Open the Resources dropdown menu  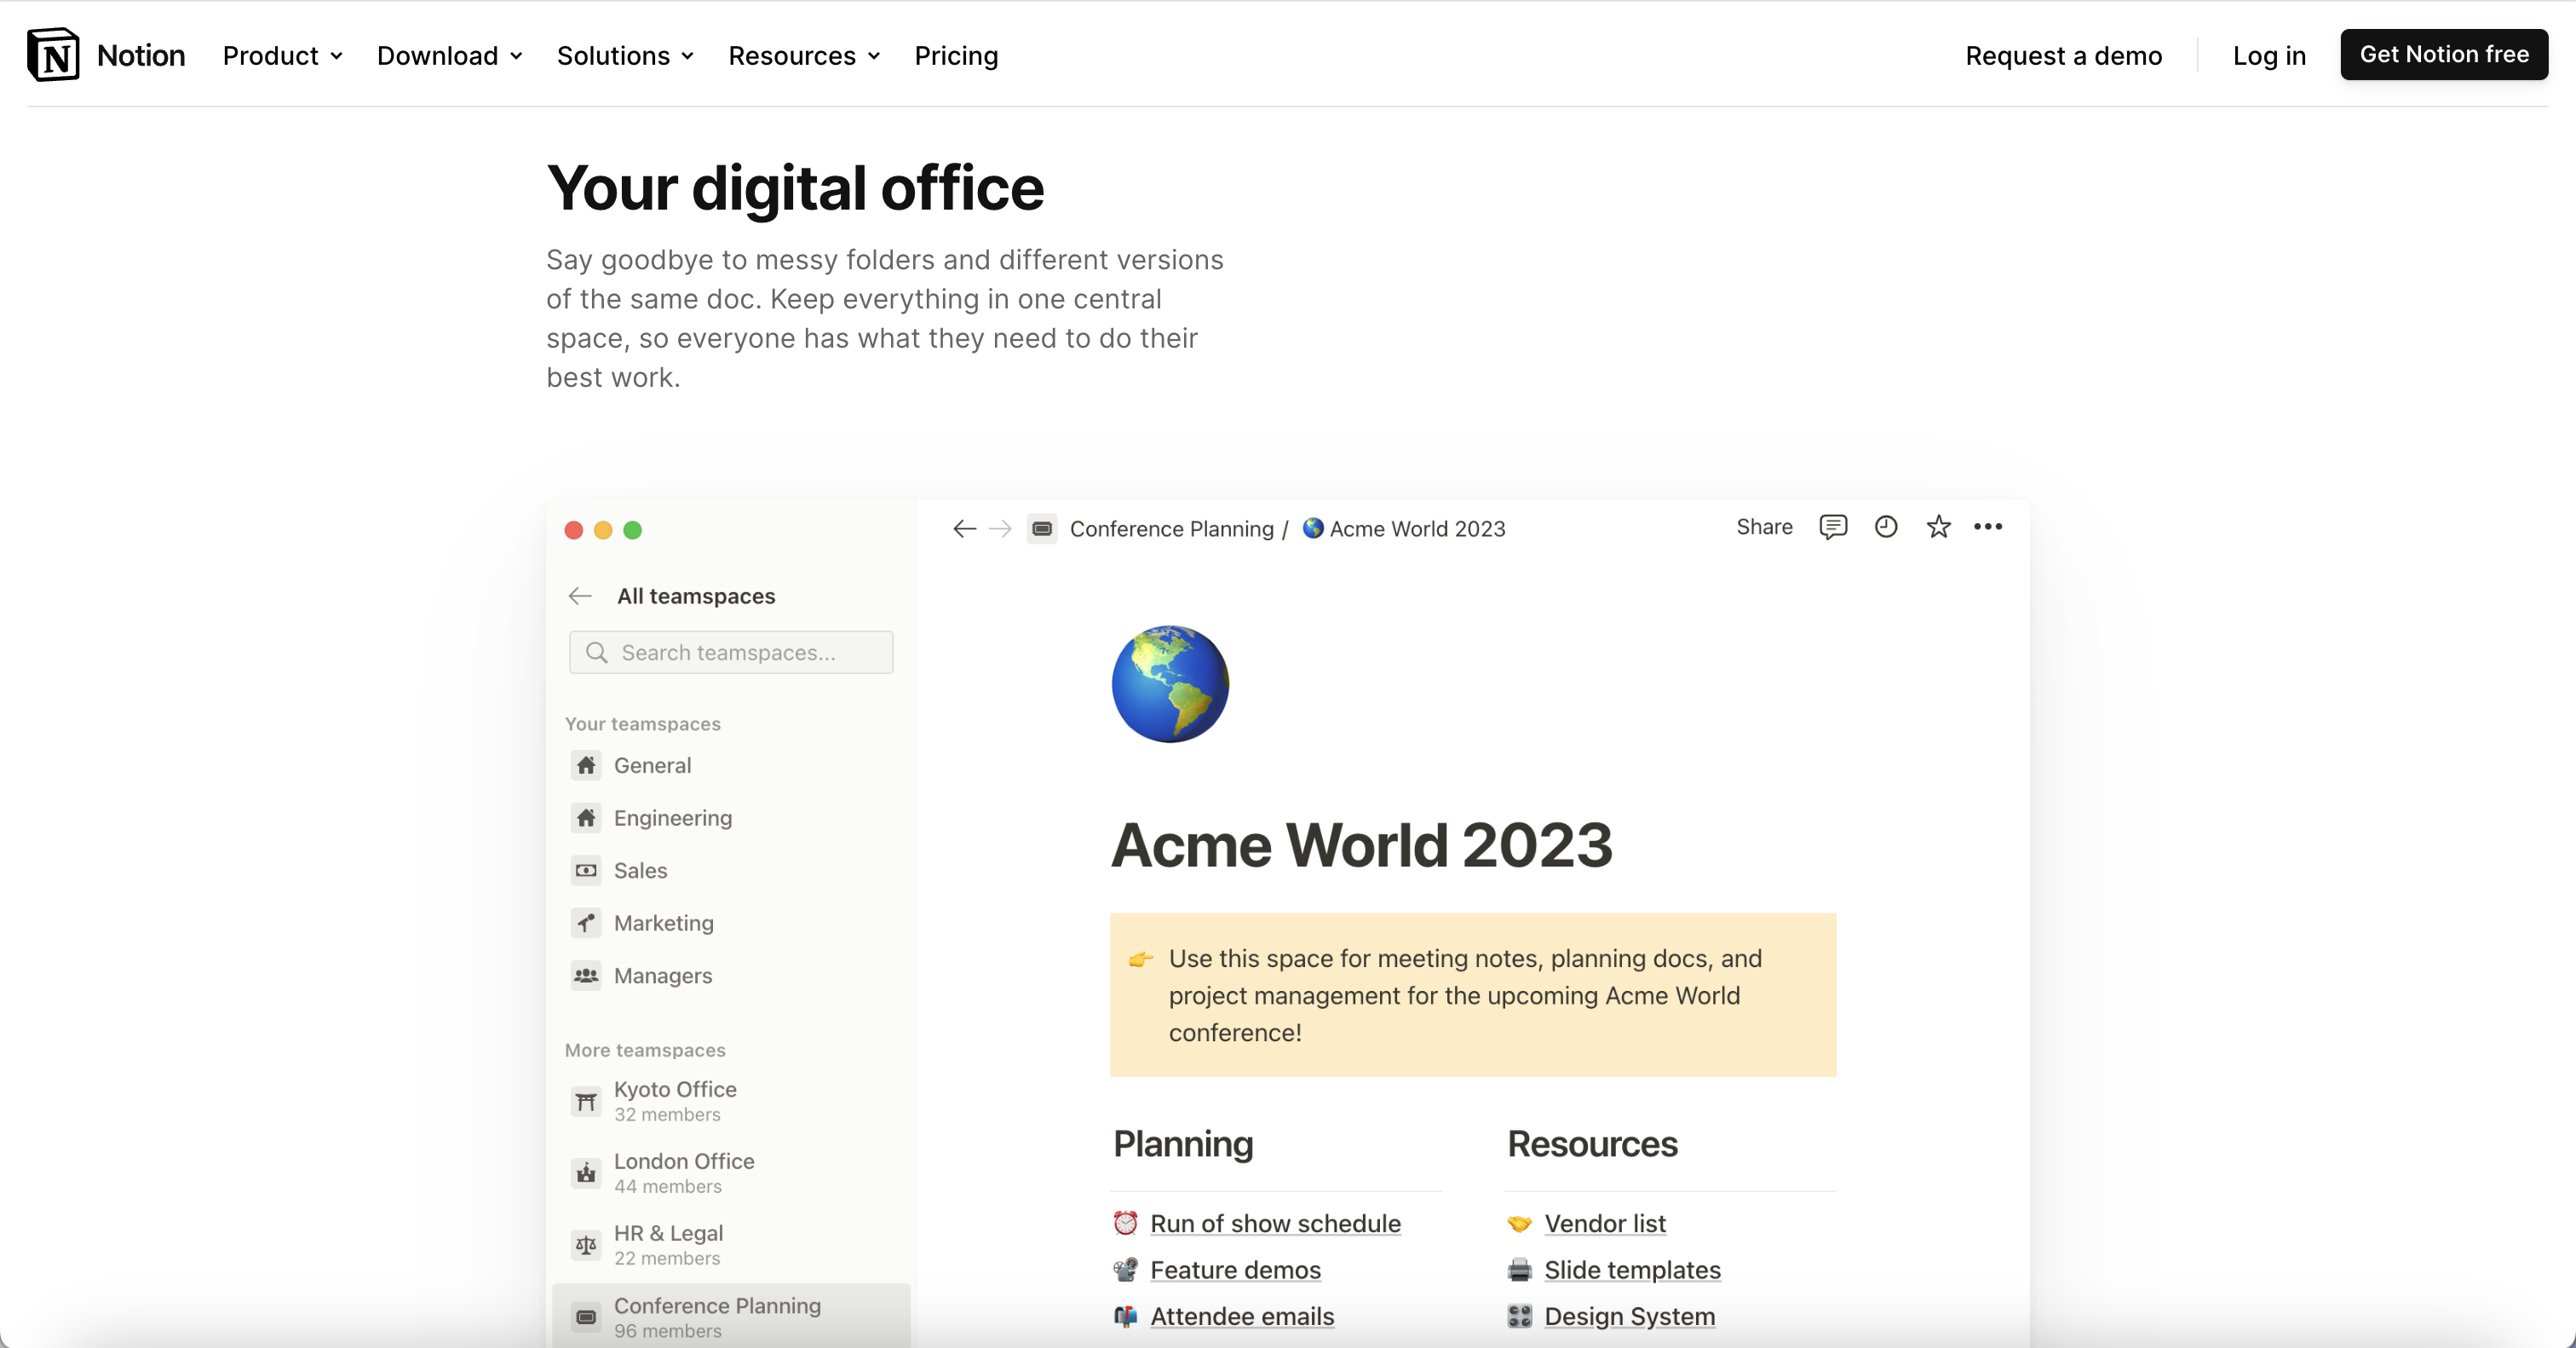tap(804, 56)
